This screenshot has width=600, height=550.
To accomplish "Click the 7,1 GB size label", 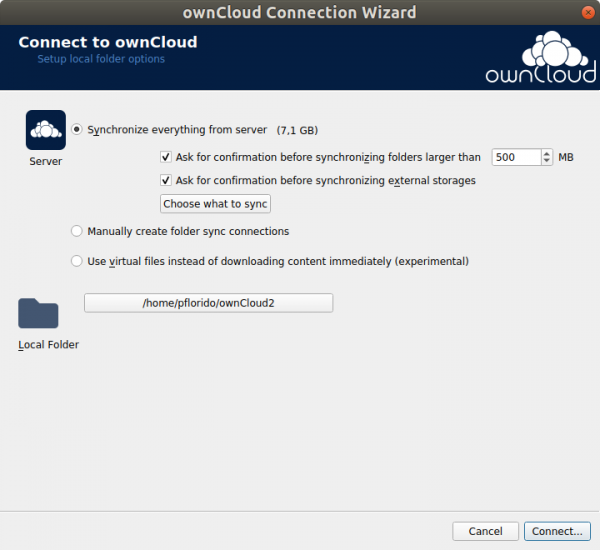I will (297, 130).
